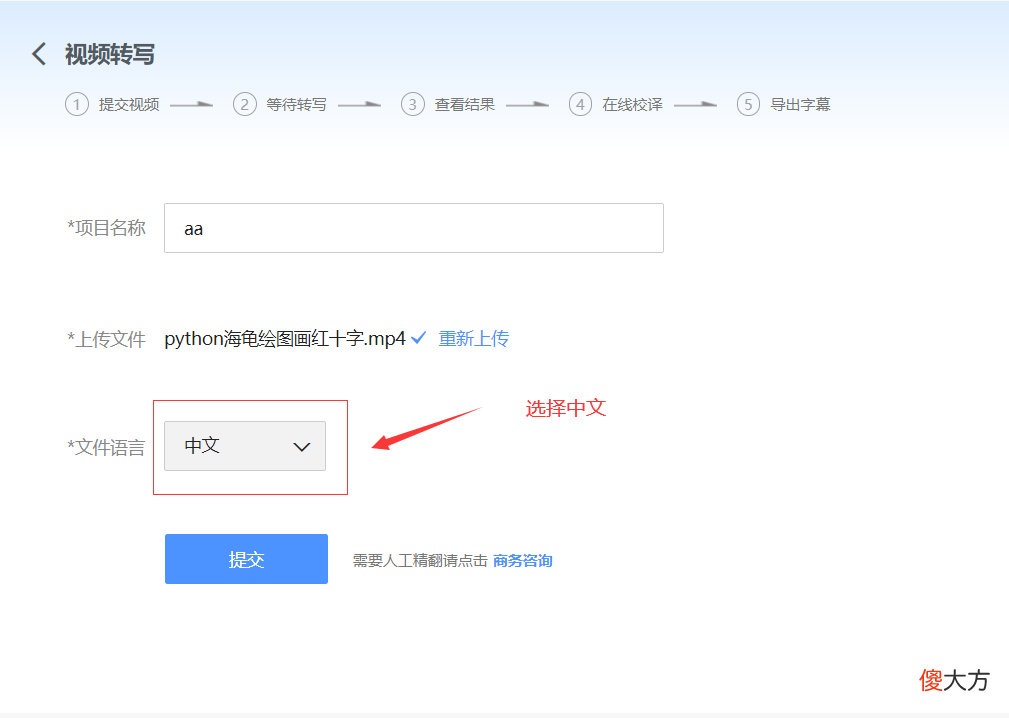This screenshot has width=1009, height=718.
Task: Select step 3 circle for 查看结果
Action: pyautogui.click(x=412, y=104)
